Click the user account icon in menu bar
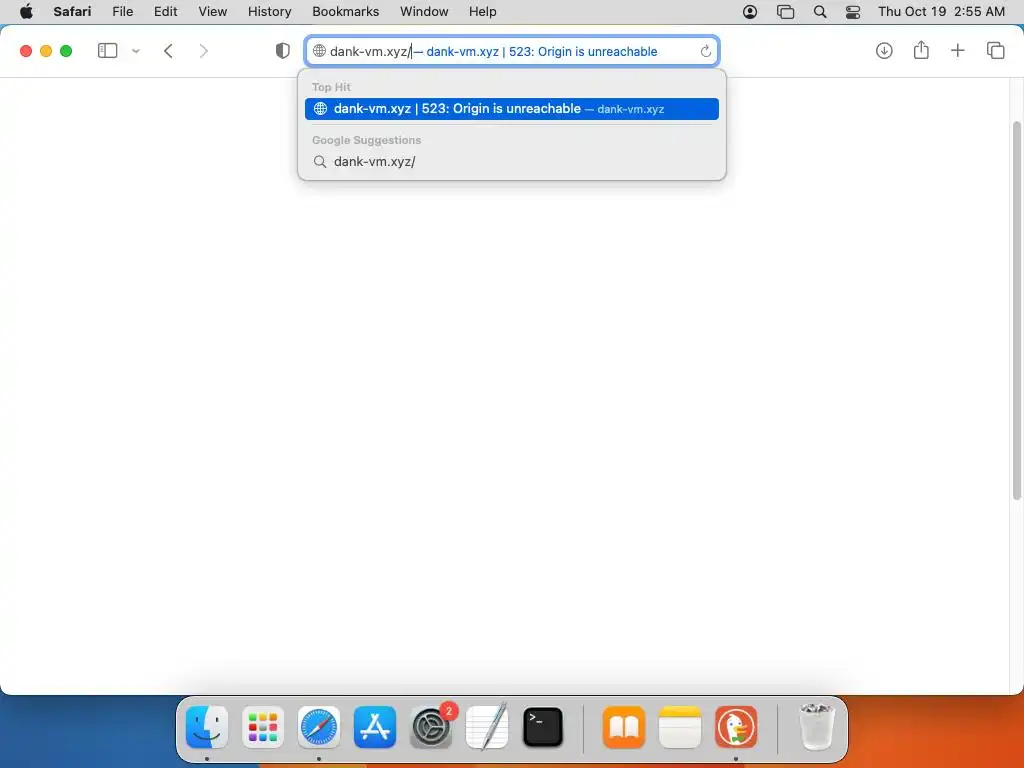The width and height of the screenshot is (1024, 768). pyautogui.click(x=750, y=12)
